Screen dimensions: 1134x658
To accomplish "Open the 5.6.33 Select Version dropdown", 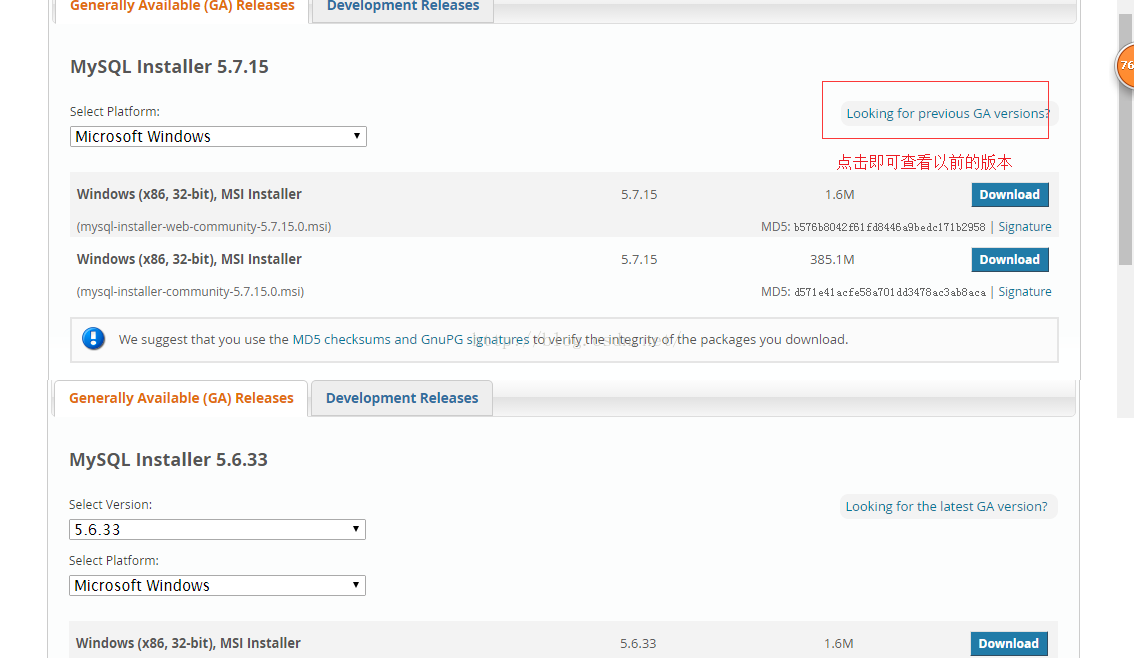I will point(217,529).
